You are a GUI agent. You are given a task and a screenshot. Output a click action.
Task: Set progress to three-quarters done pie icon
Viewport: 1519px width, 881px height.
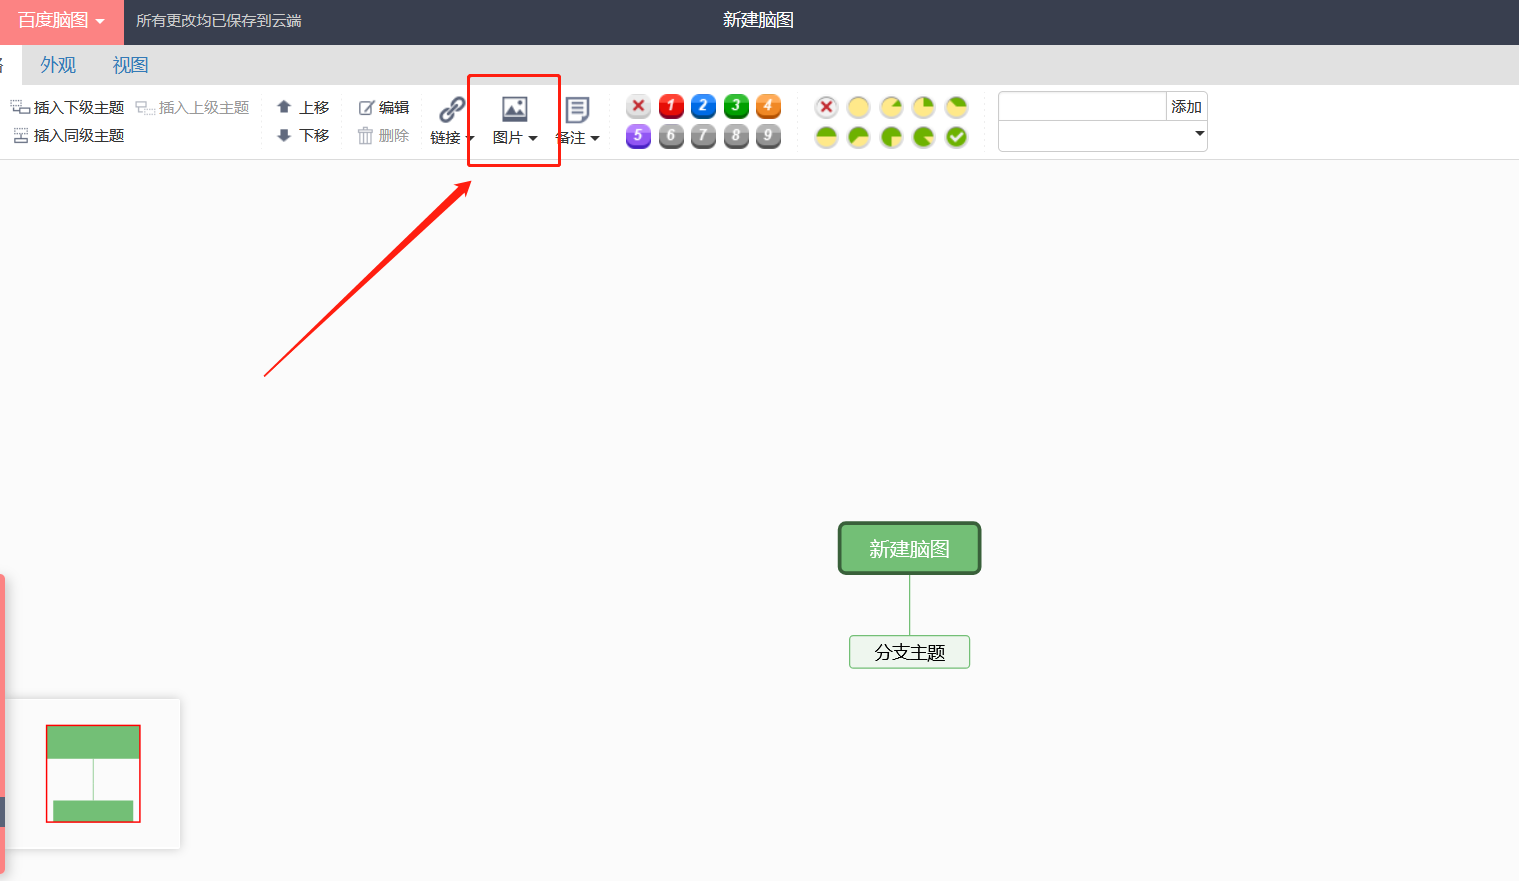point(891,137)
